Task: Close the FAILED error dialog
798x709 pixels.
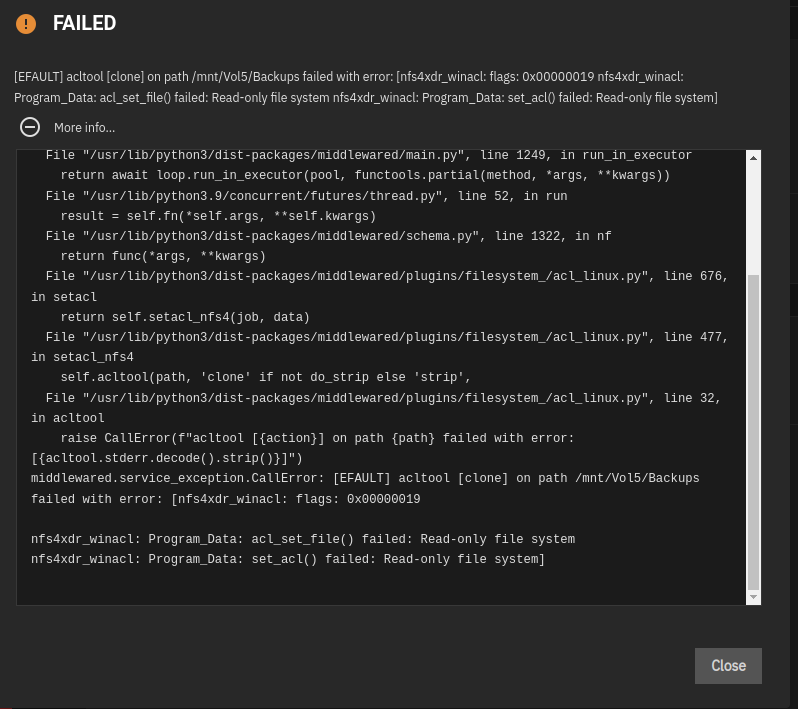Action: 728,666
